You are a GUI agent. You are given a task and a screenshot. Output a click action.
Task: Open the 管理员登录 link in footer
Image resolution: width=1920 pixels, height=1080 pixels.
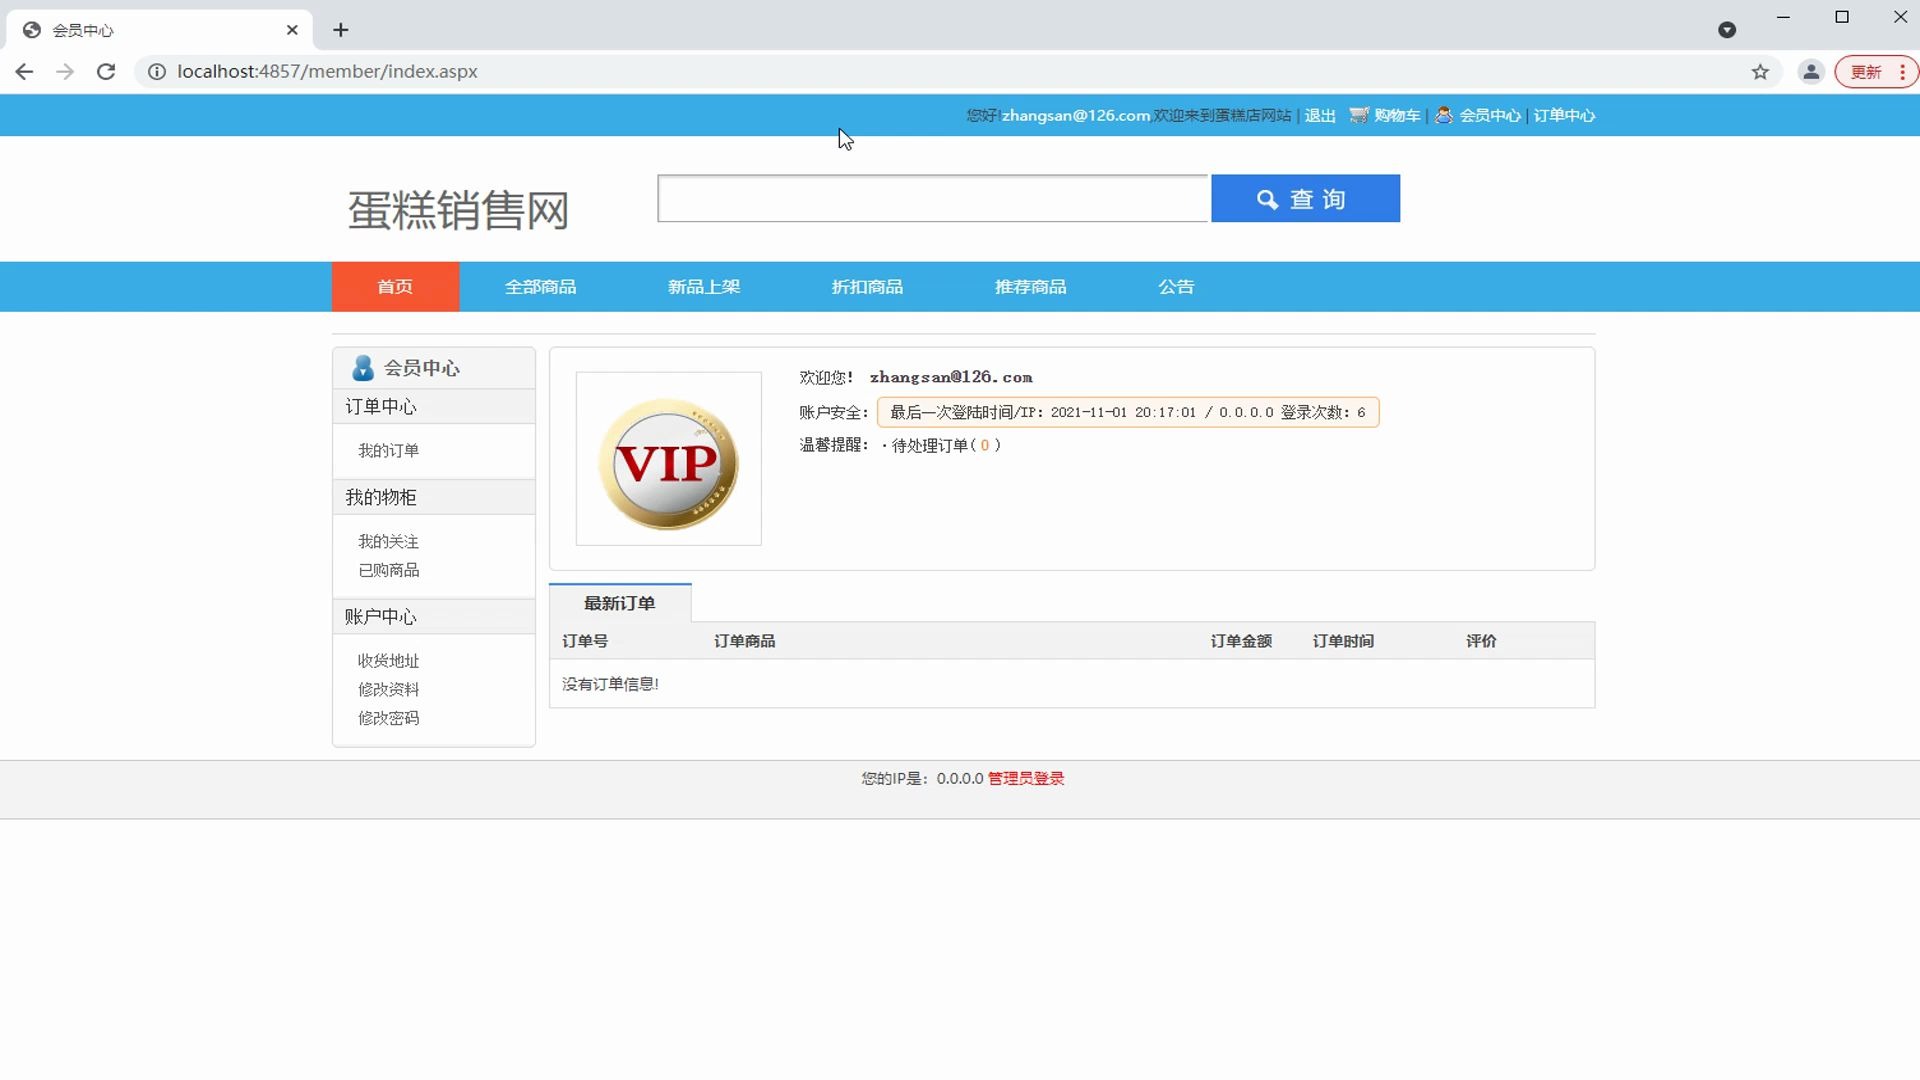coord(1025,778)
